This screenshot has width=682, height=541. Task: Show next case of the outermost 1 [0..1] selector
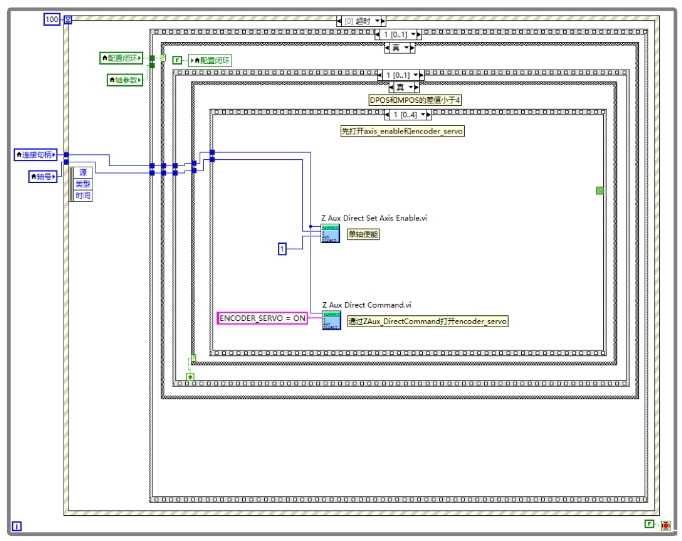(419, 34)
